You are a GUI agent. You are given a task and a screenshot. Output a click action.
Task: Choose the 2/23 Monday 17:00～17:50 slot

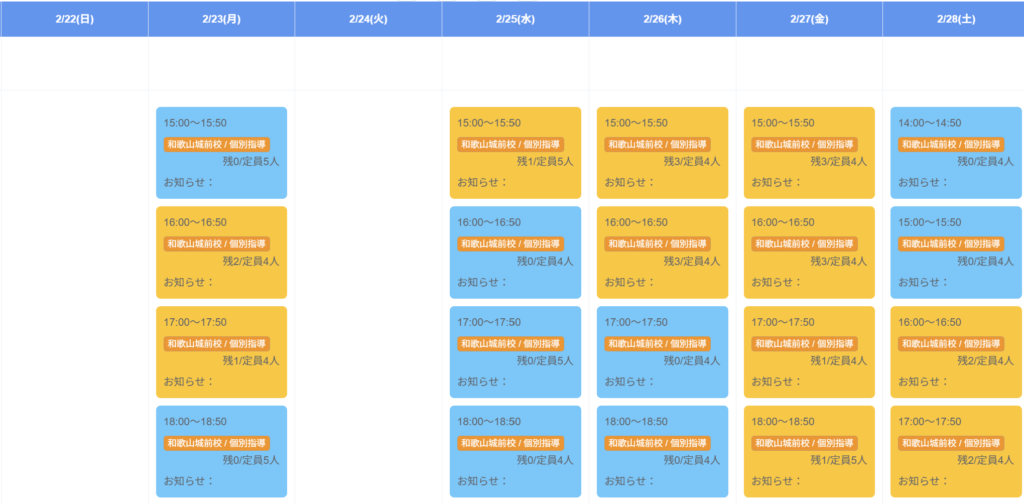[x=221, y=352]
